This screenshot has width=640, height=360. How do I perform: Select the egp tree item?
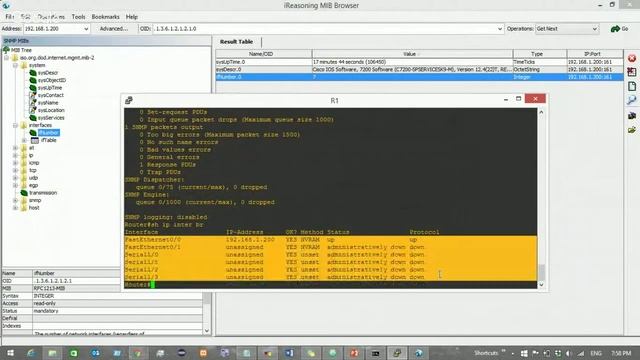(x=33, y=185)
